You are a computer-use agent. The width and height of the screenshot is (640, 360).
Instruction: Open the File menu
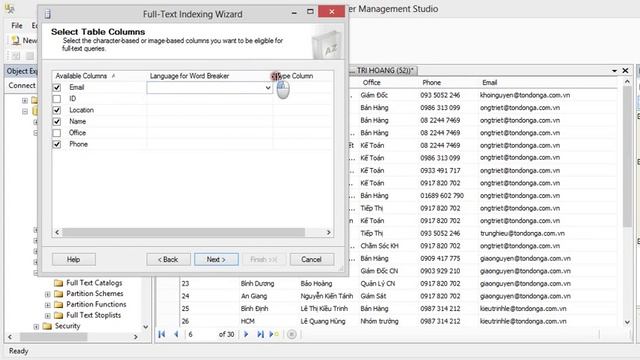[x=17, y=25]
